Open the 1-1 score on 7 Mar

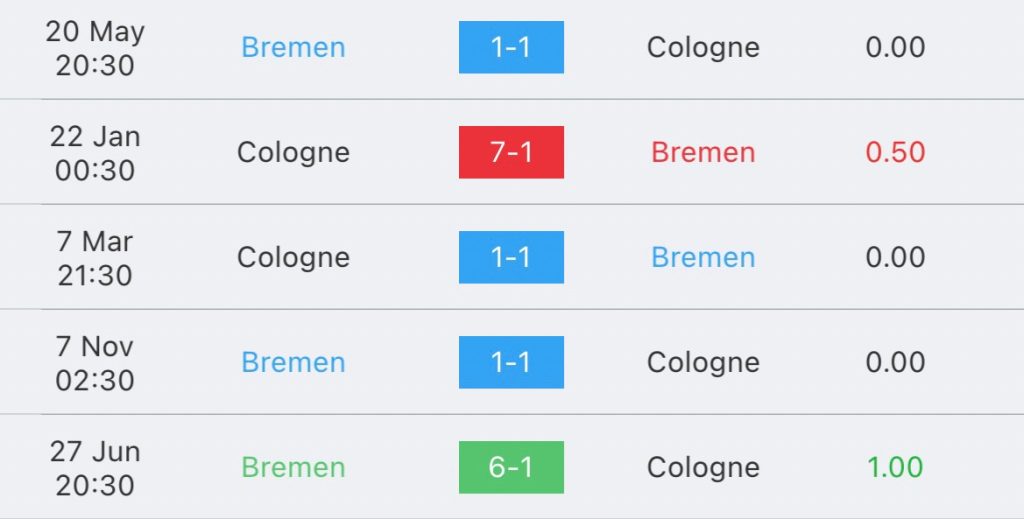coord(511,257)
